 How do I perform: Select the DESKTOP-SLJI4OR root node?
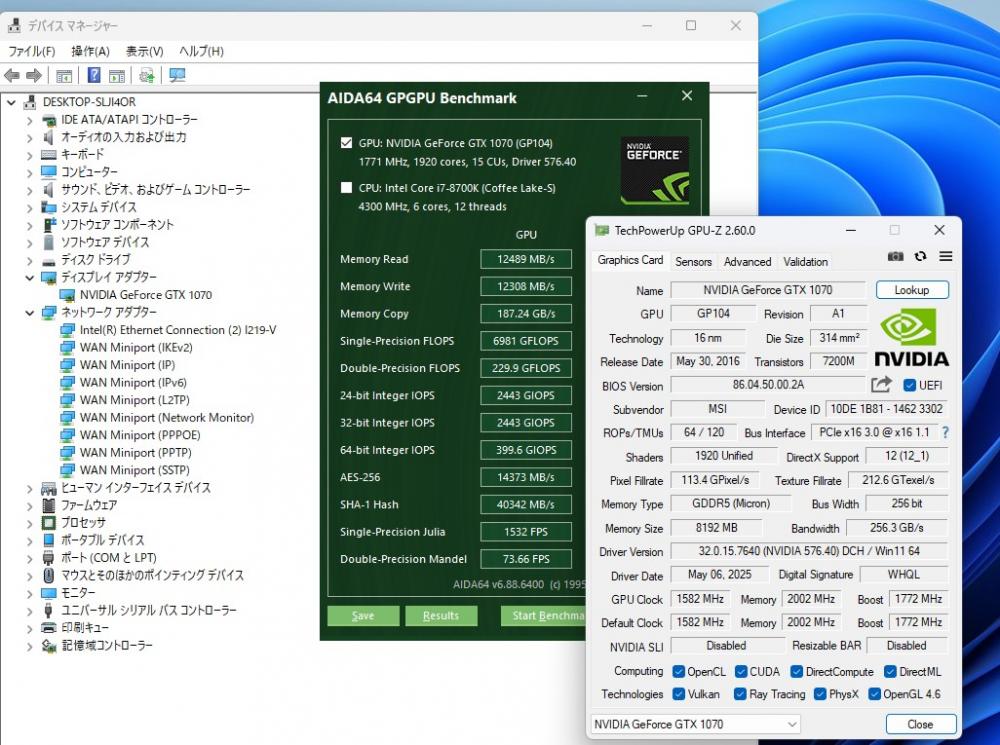[x=89, y=102]
